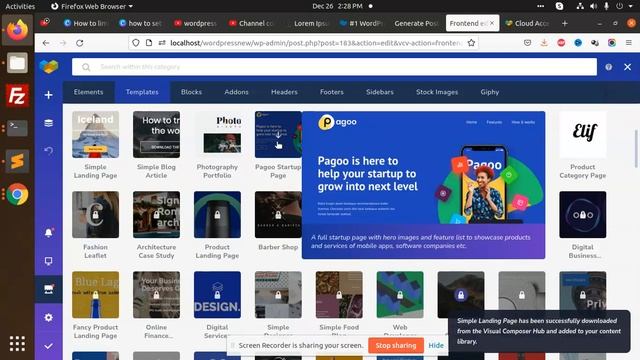
Task: Click the Firefox address bar URL
Action: tap(316, 43)
